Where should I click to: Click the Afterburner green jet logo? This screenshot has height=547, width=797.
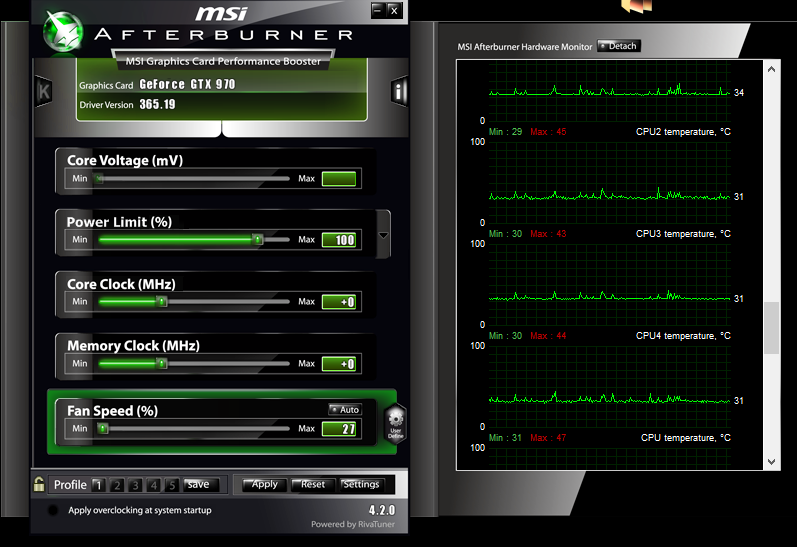click(63, 31)
